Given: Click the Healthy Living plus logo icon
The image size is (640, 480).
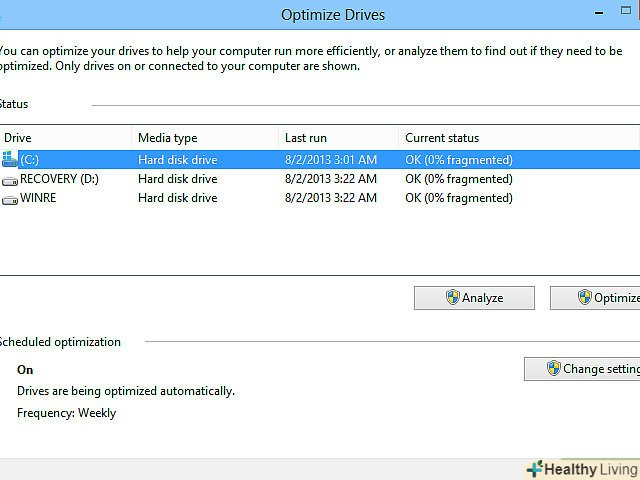Looking at the screenshot, I should 534,468.
